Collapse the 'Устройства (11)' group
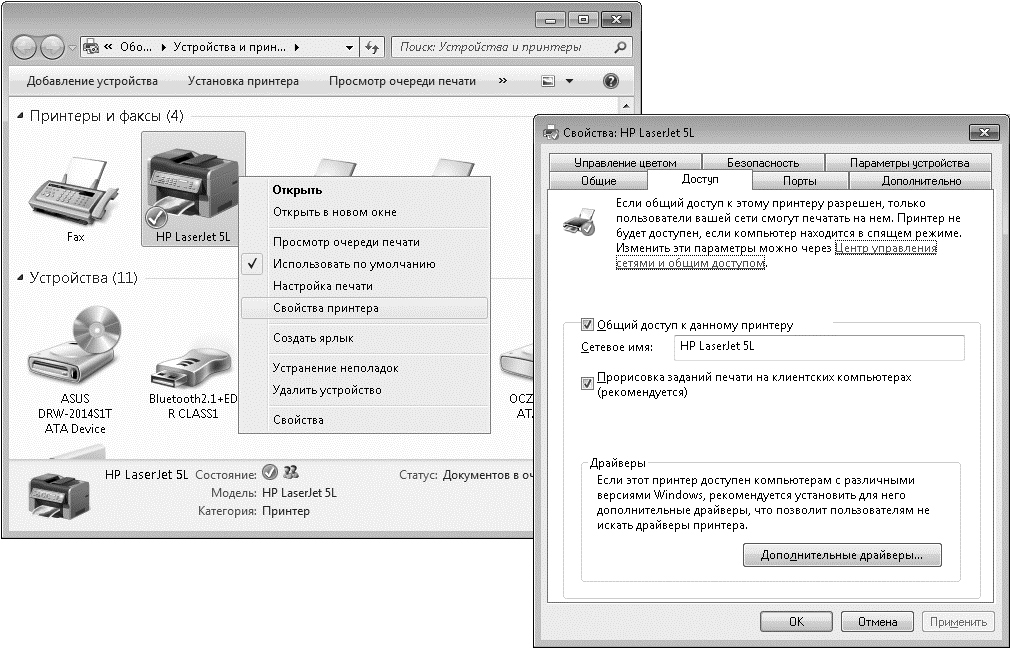1010x648 pixels. (20, 278)
